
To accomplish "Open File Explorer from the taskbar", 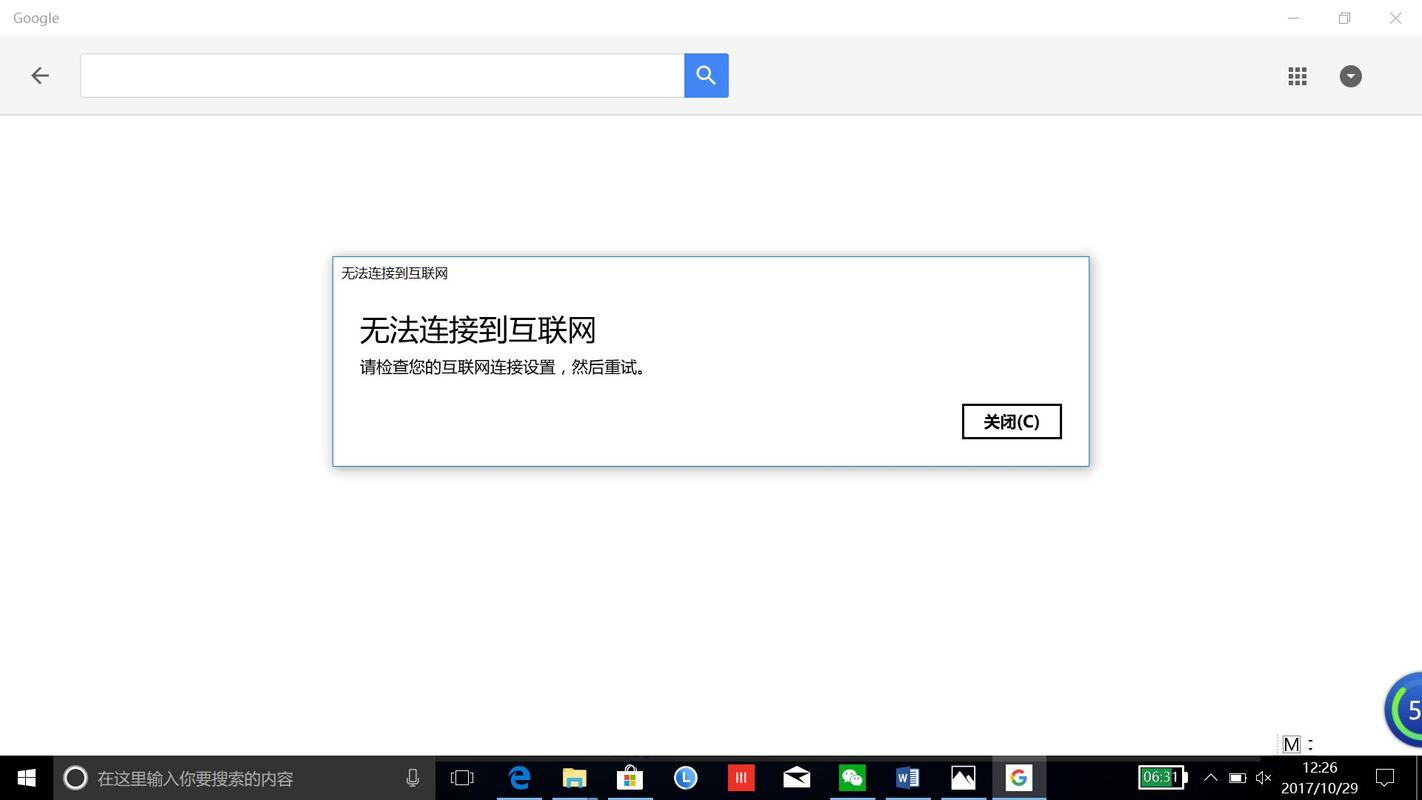I will (574, 778).
